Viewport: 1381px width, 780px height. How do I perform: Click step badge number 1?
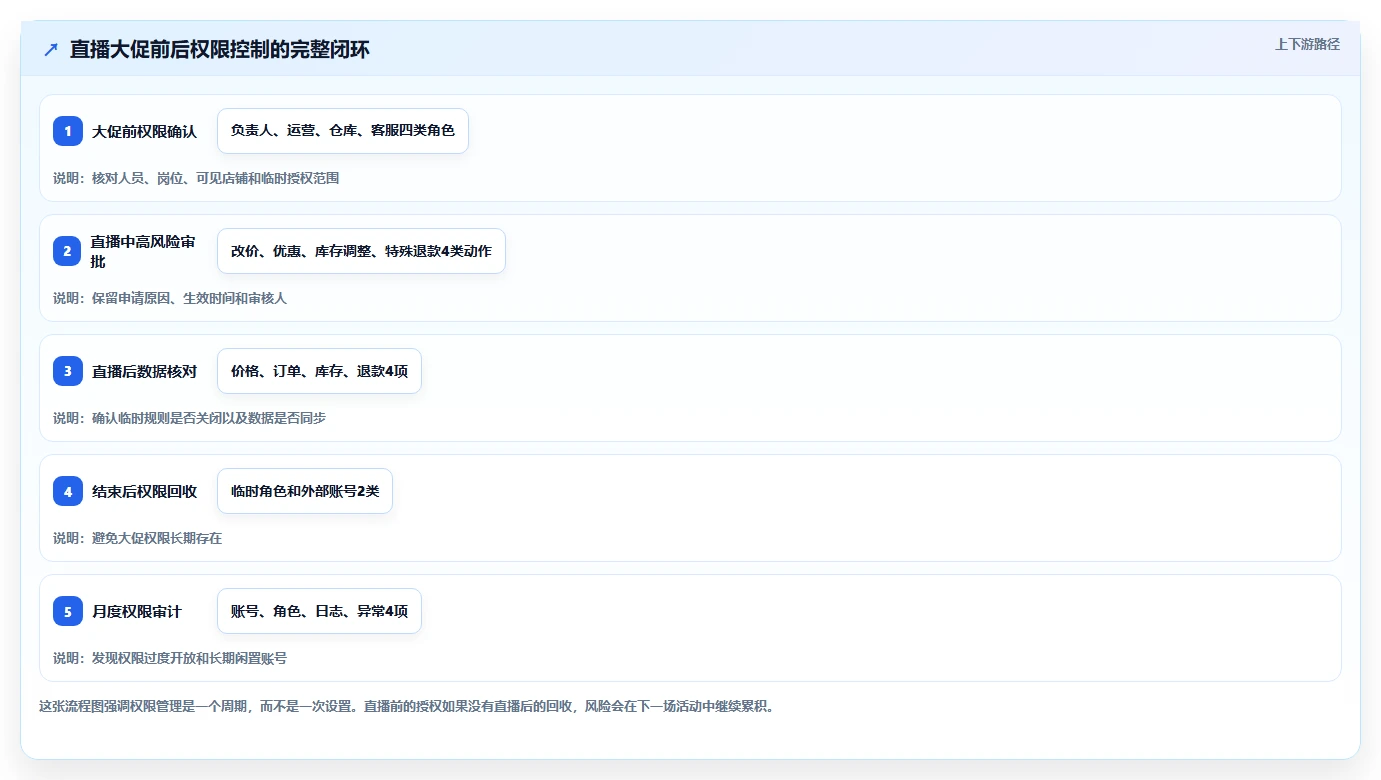click(x=68, y=131)
